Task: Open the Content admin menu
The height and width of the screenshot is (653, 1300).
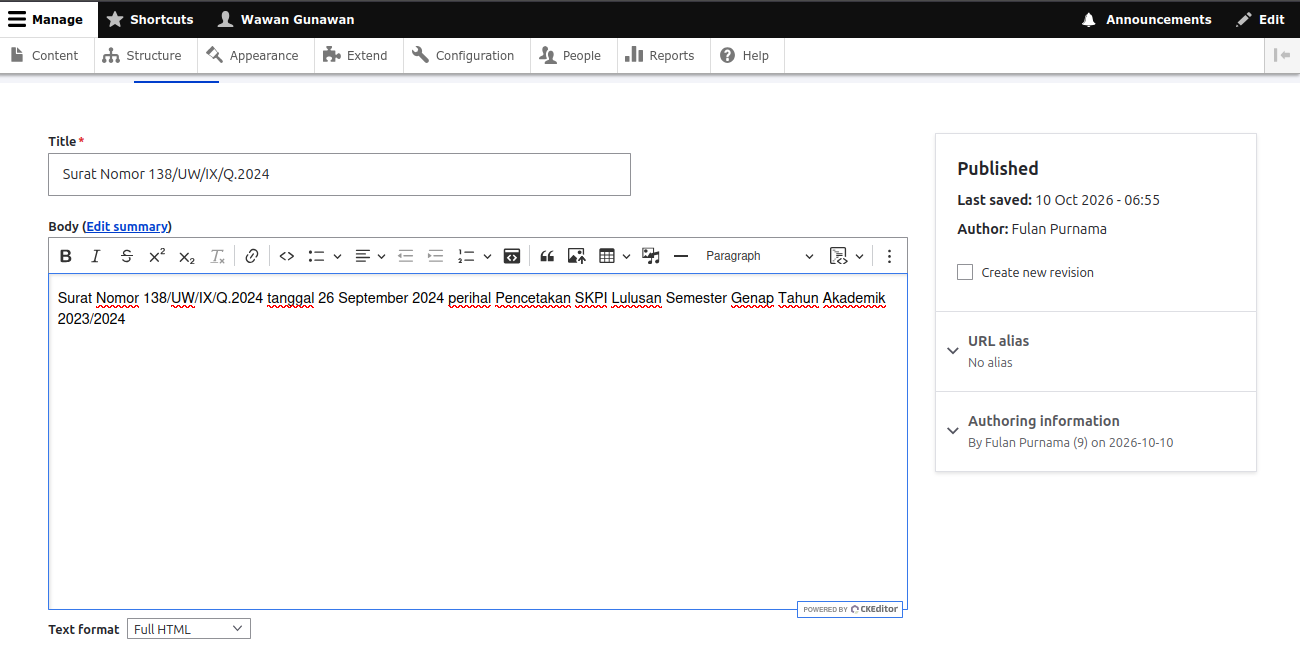Action: (45, 56)
